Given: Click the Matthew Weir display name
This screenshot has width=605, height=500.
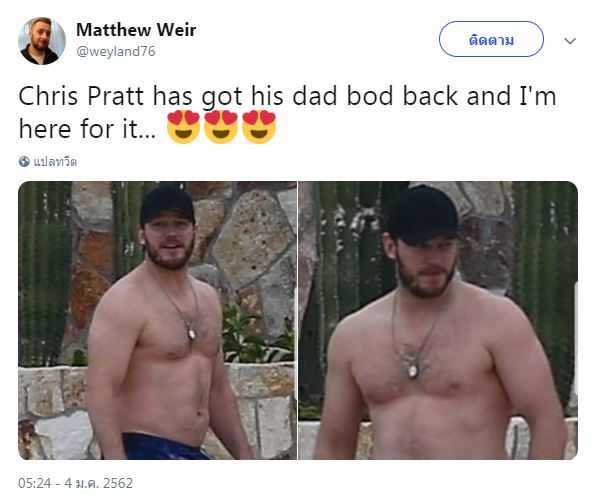Looking at the screenshot, I should tap(136, 30).
